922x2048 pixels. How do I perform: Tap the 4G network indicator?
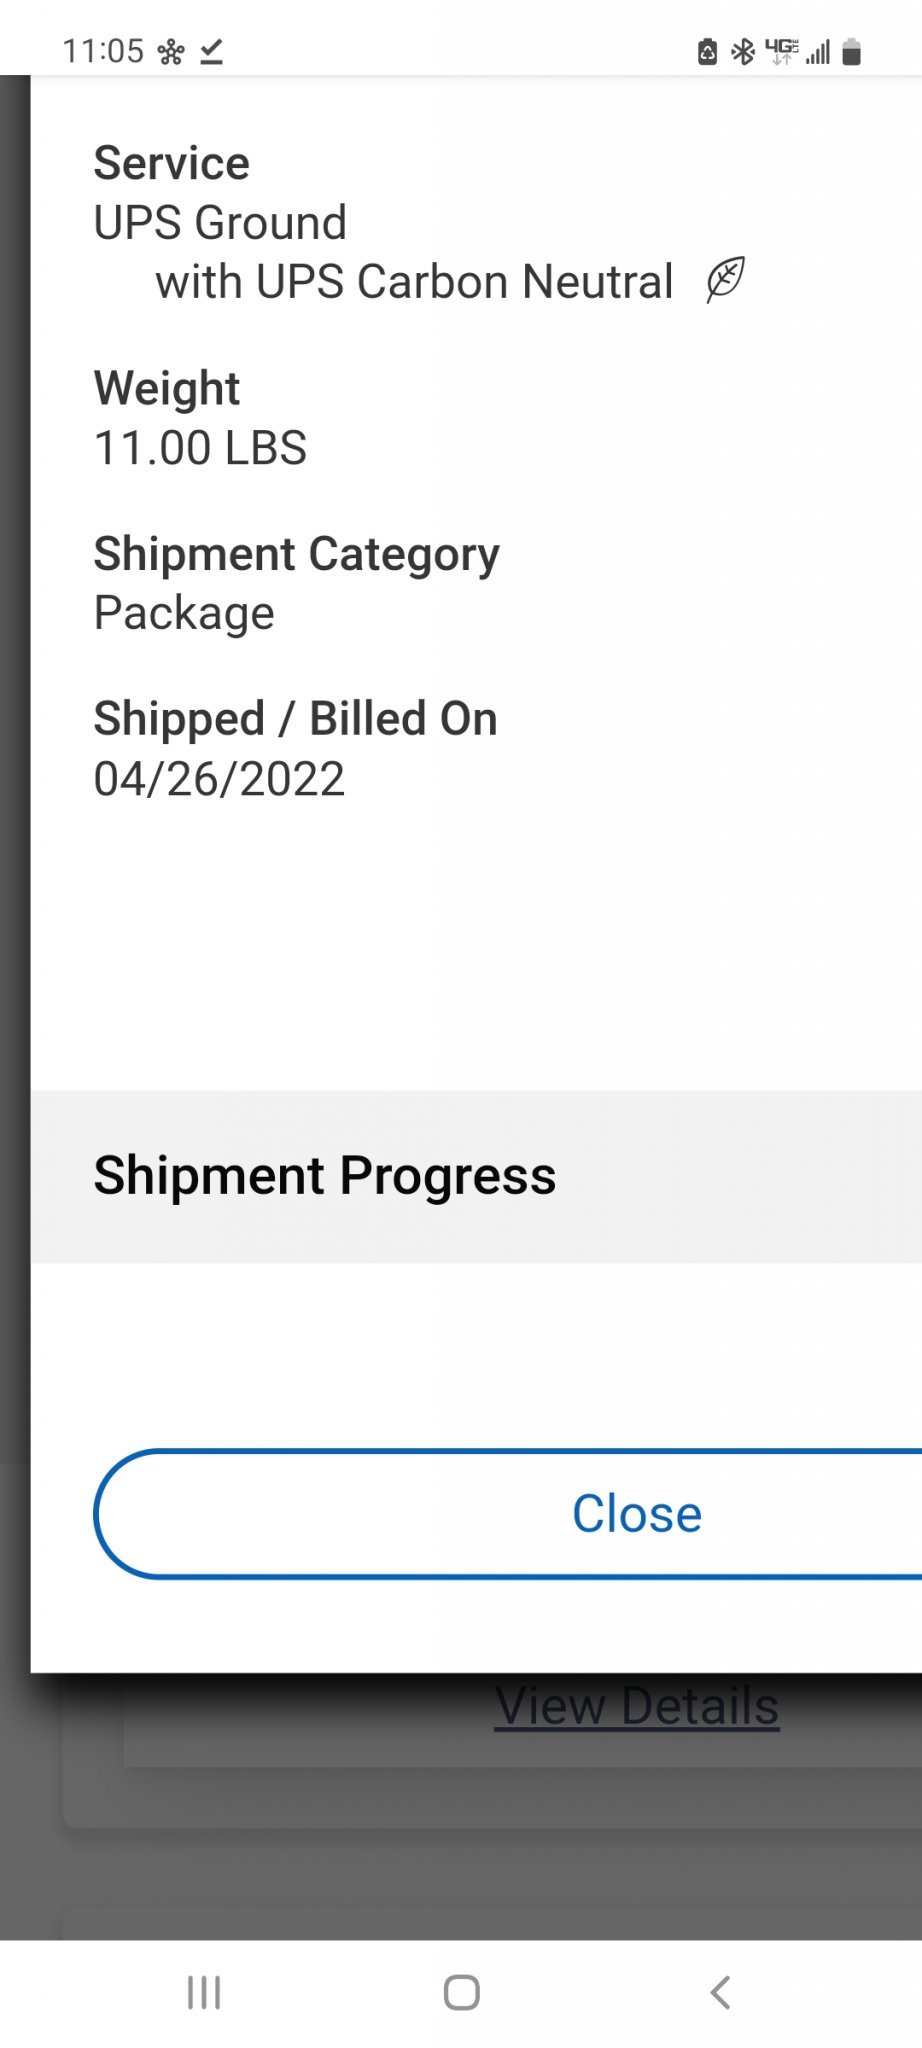(x=781, y=50)
